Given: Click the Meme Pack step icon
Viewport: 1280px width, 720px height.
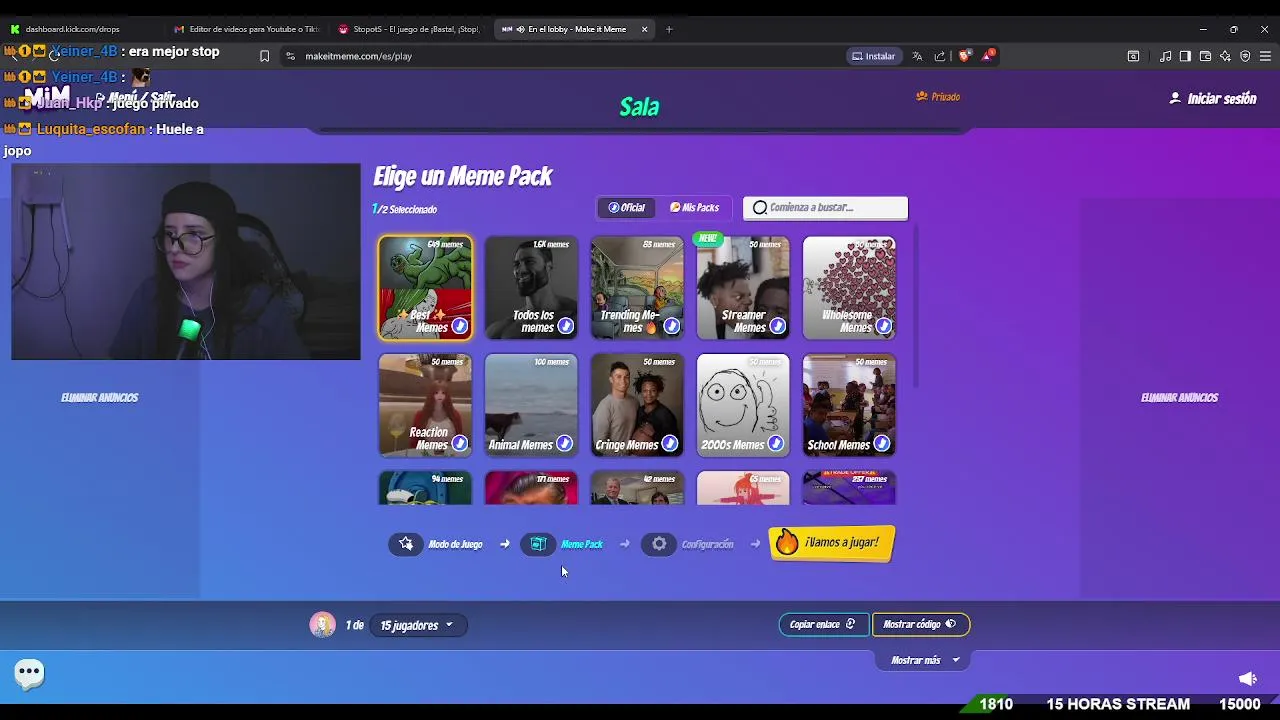Looking at the screenshot, I should [538, 544].
